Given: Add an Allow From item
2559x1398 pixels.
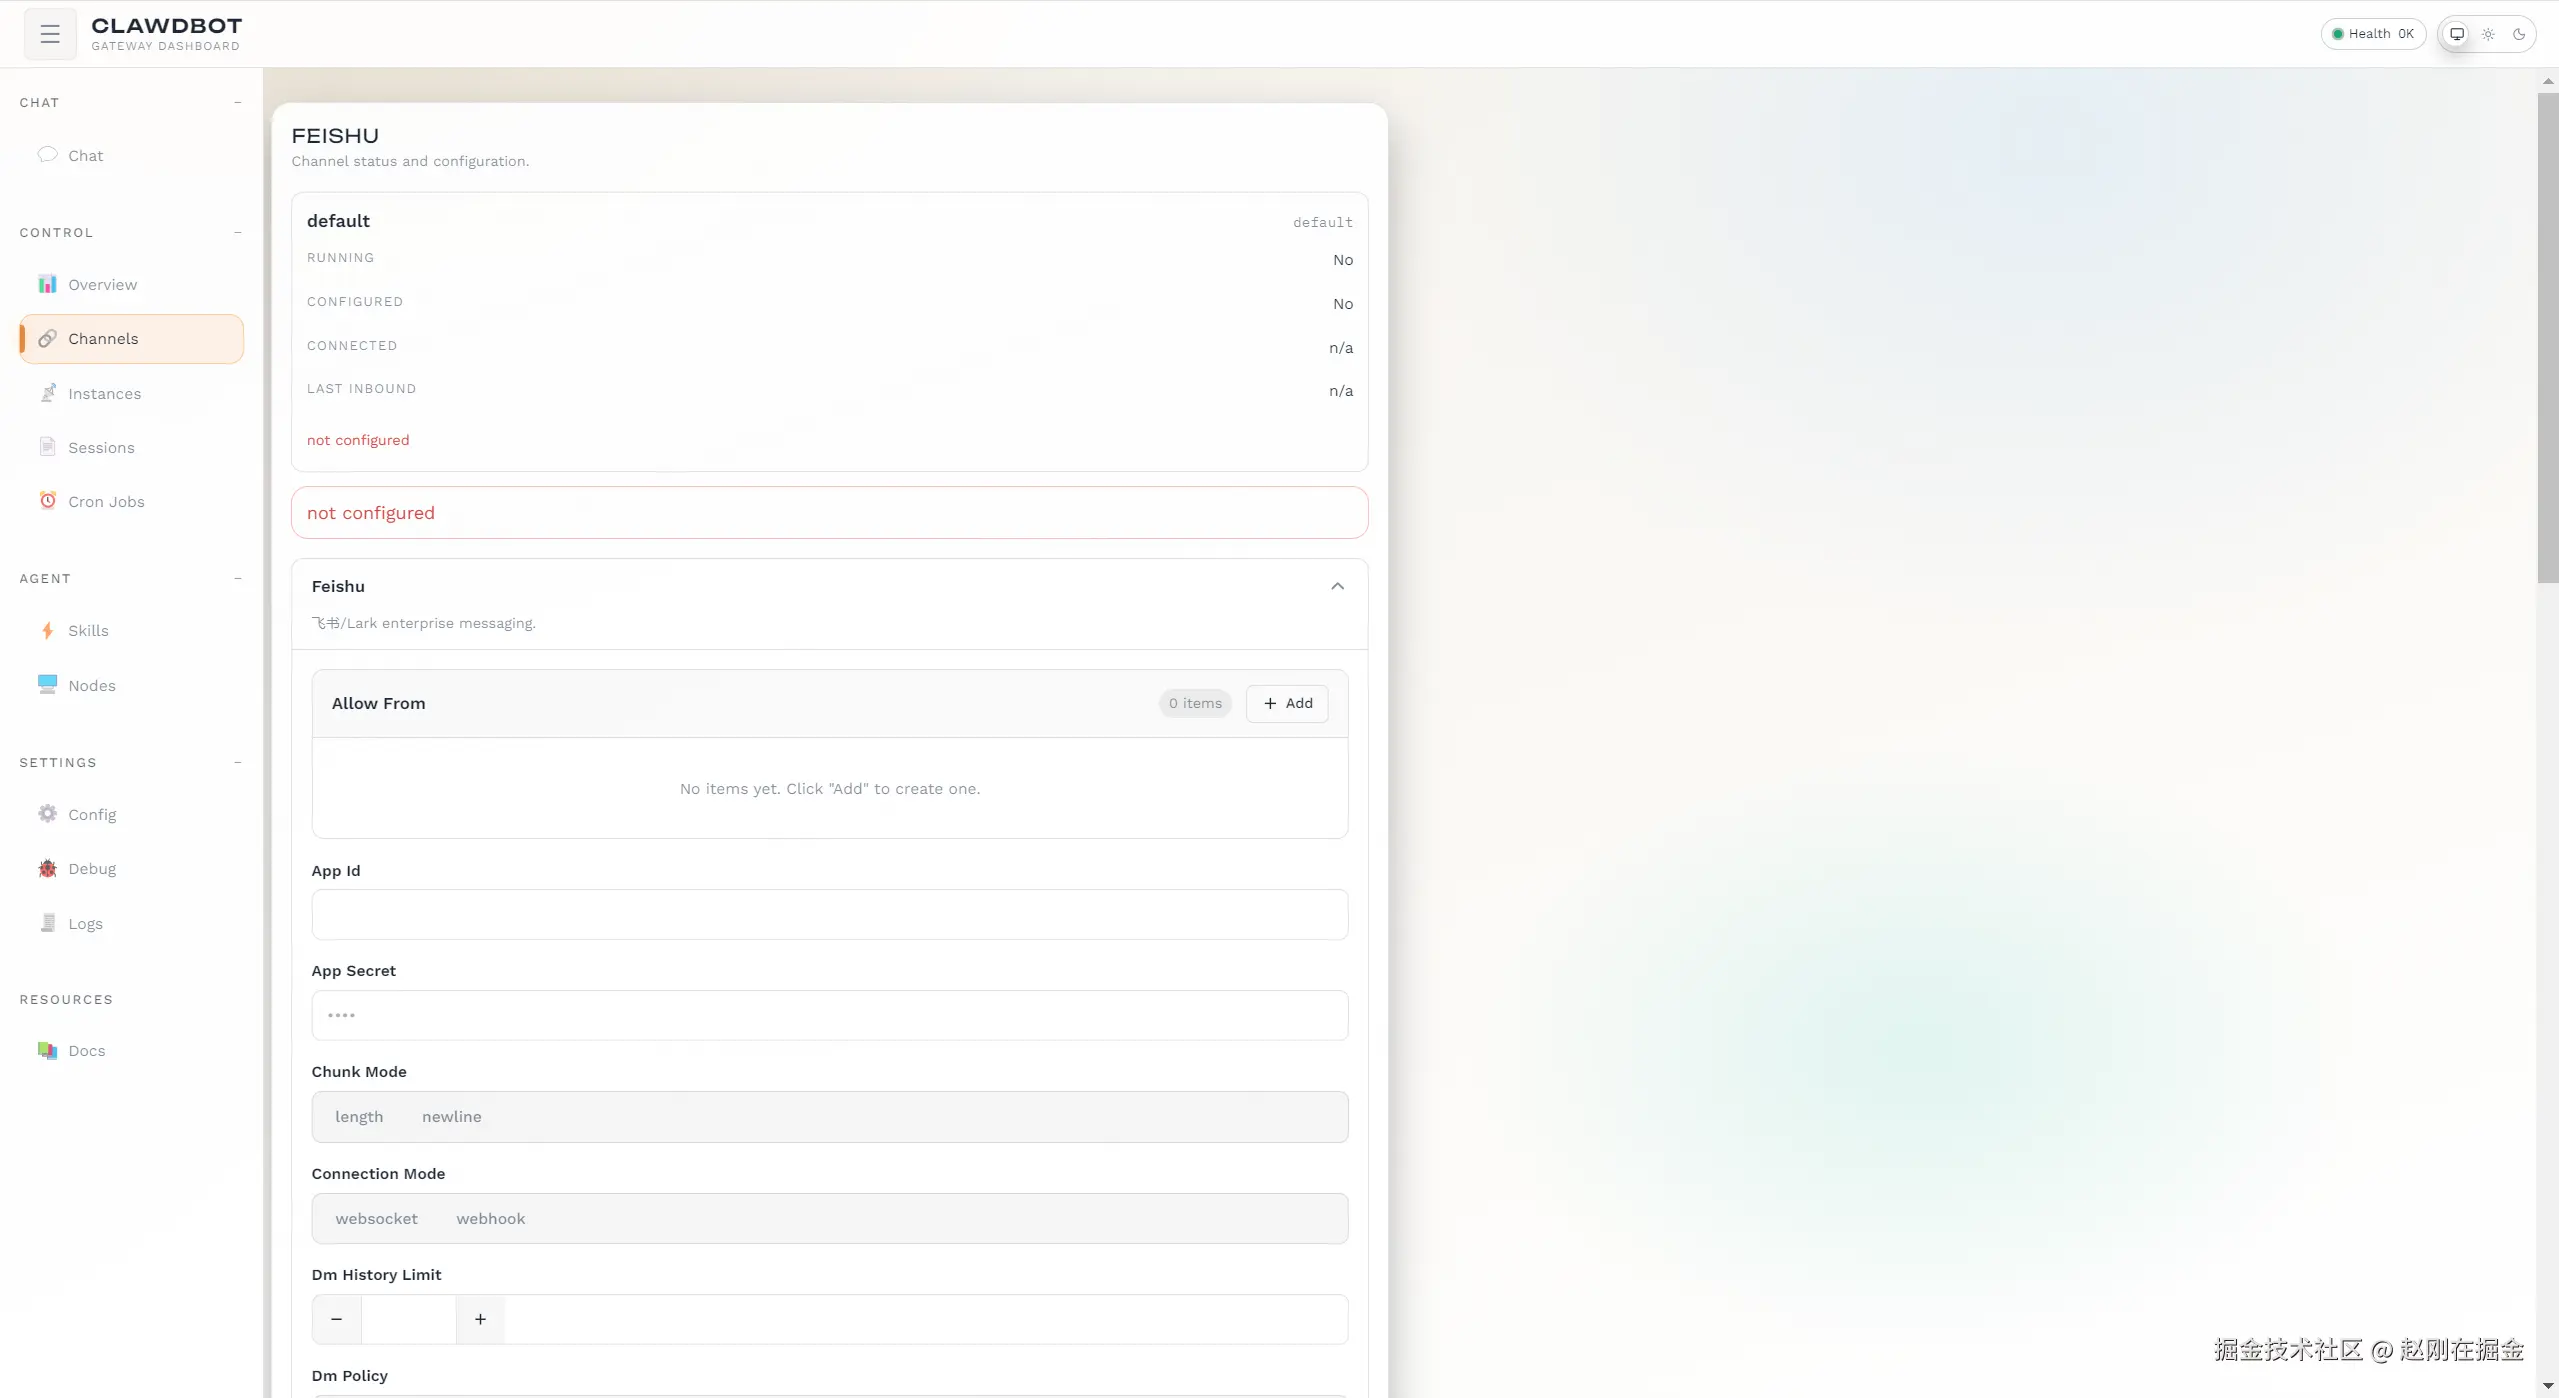Looking at the screenshot, I should 1287,704.
